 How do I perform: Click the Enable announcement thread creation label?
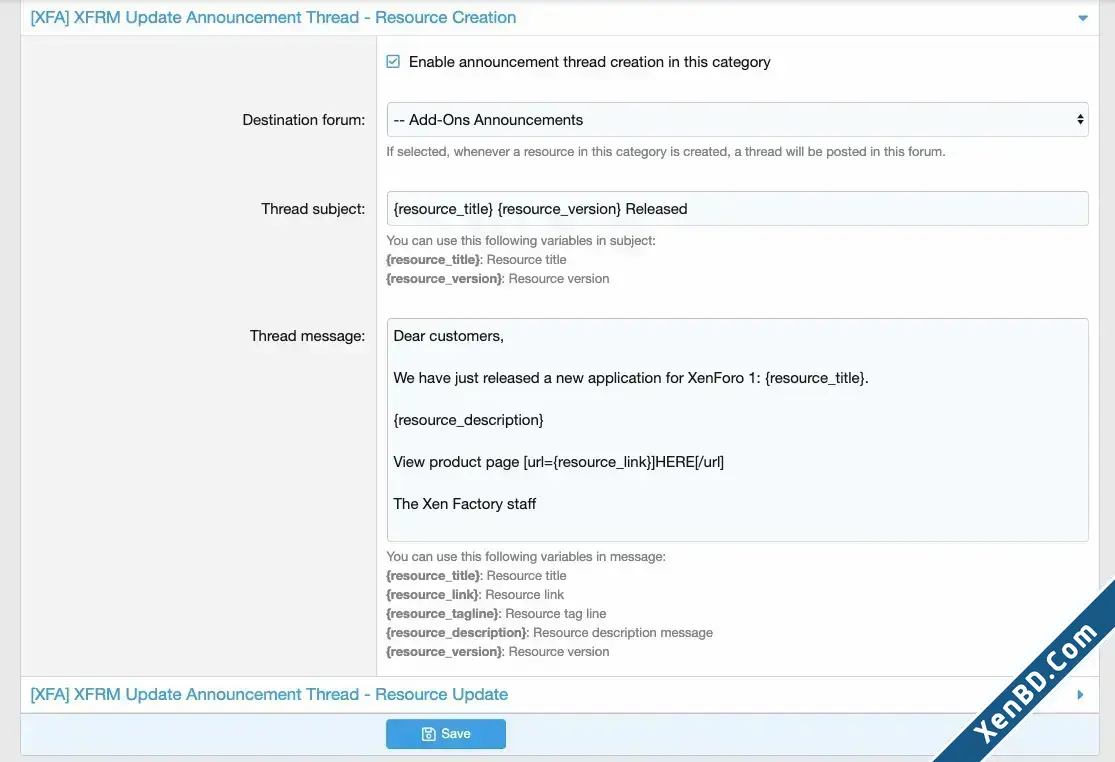point(589,62)
